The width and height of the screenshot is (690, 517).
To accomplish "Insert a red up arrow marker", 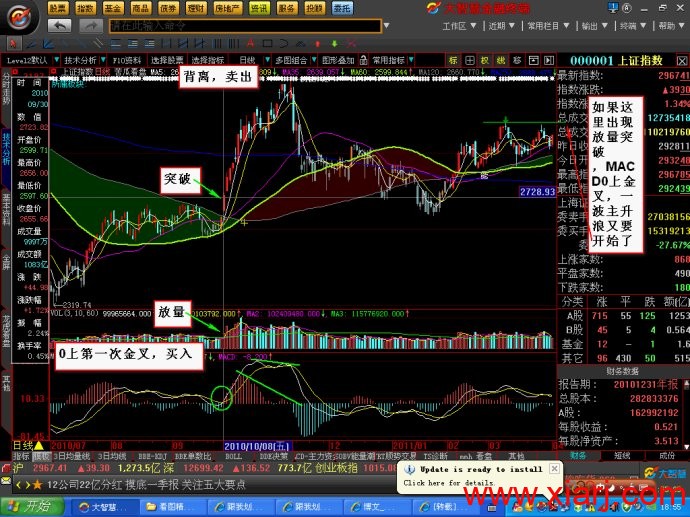I will click(318, 44).
